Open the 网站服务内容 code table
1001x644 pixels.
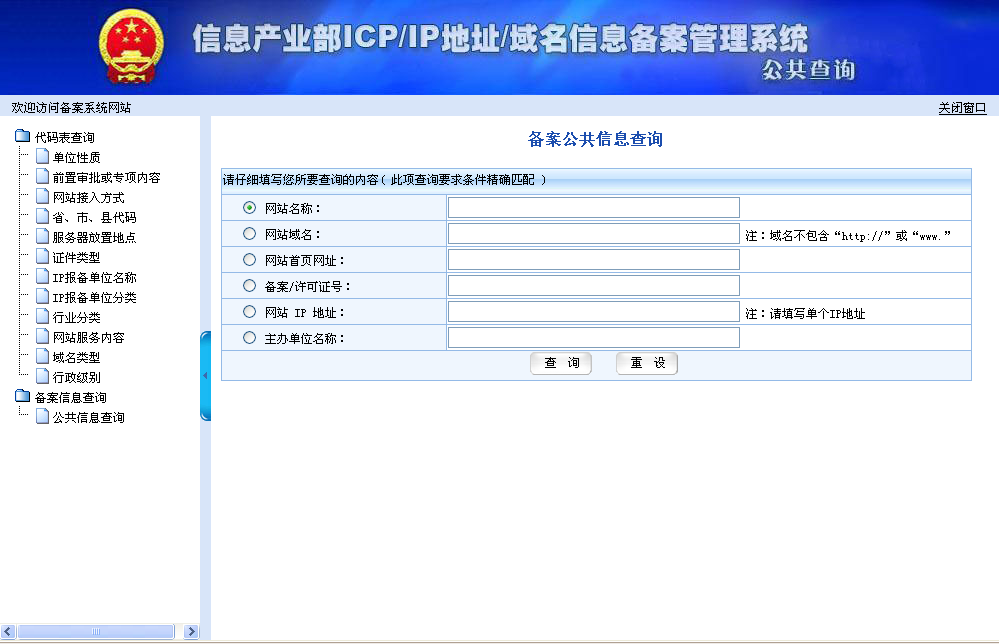pyautogui.click(x=88, y=337)
